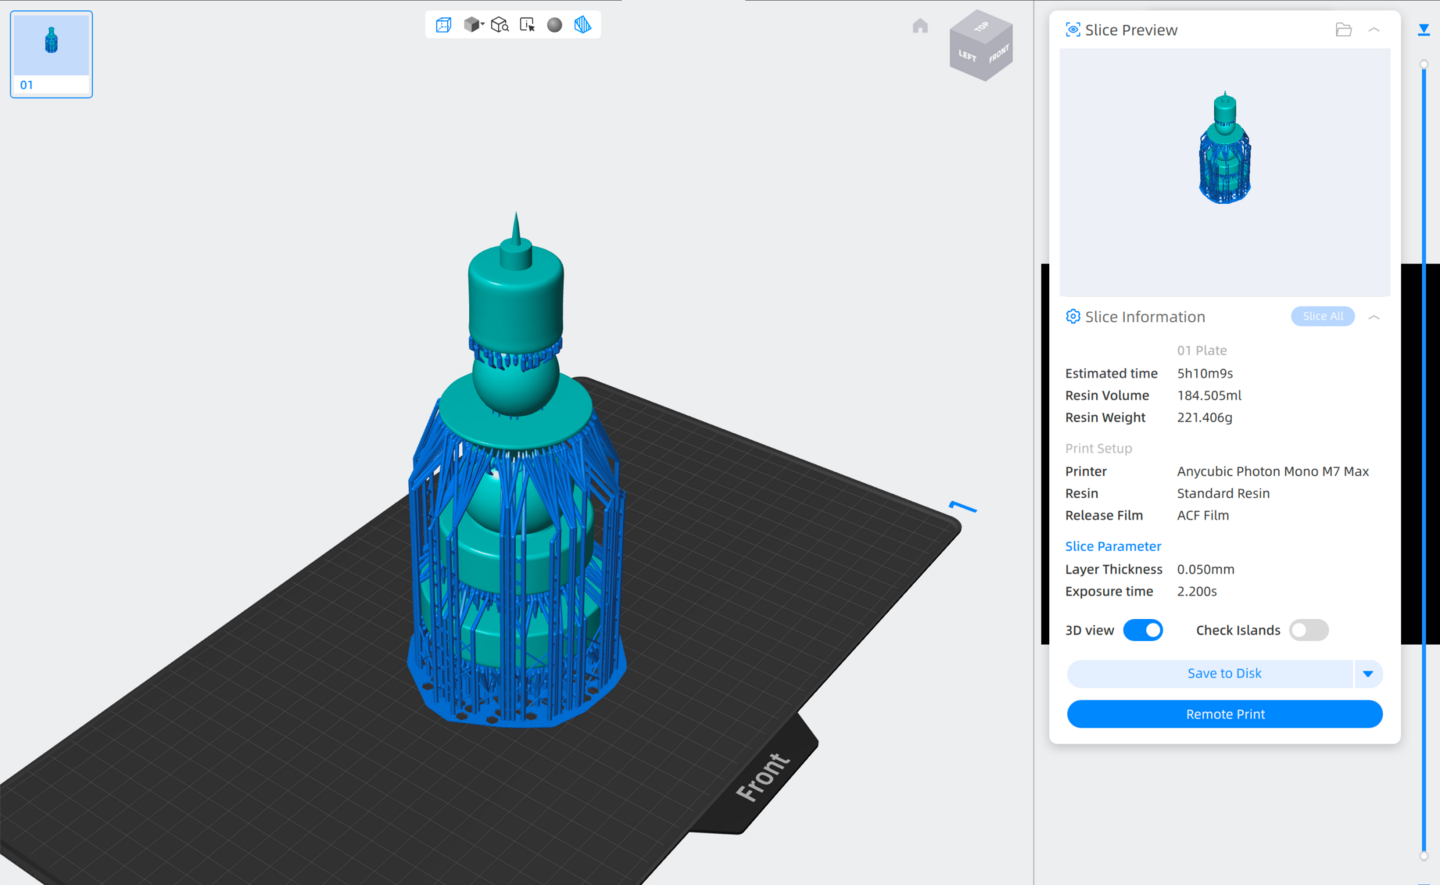The image size is (1440, 885).
Task: Click the blue striped slice view icon
Action: (583, 25)
